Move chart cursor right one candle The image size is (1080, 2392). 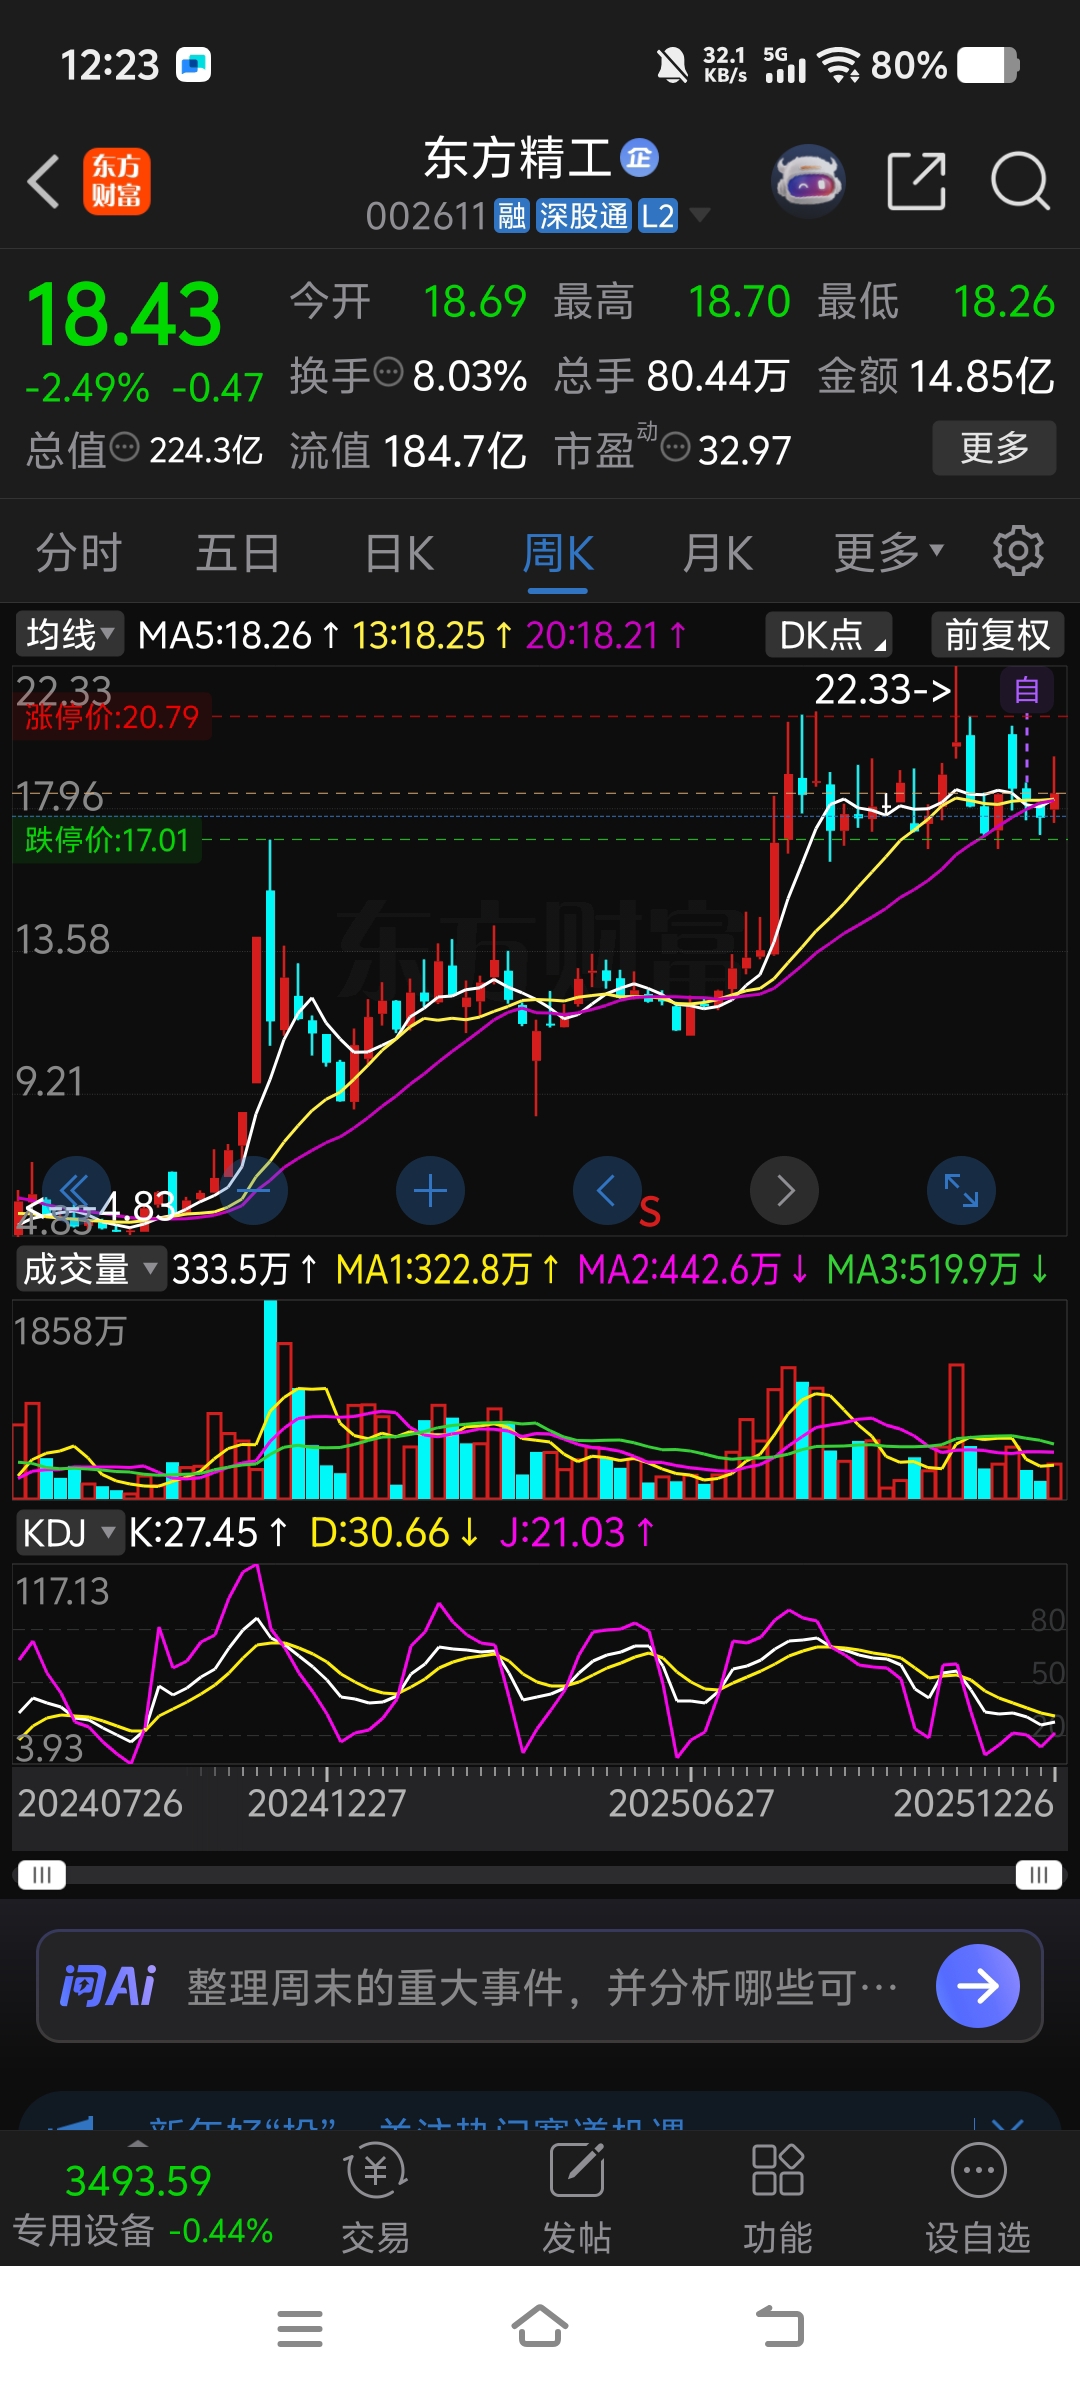click(784, 1190)
